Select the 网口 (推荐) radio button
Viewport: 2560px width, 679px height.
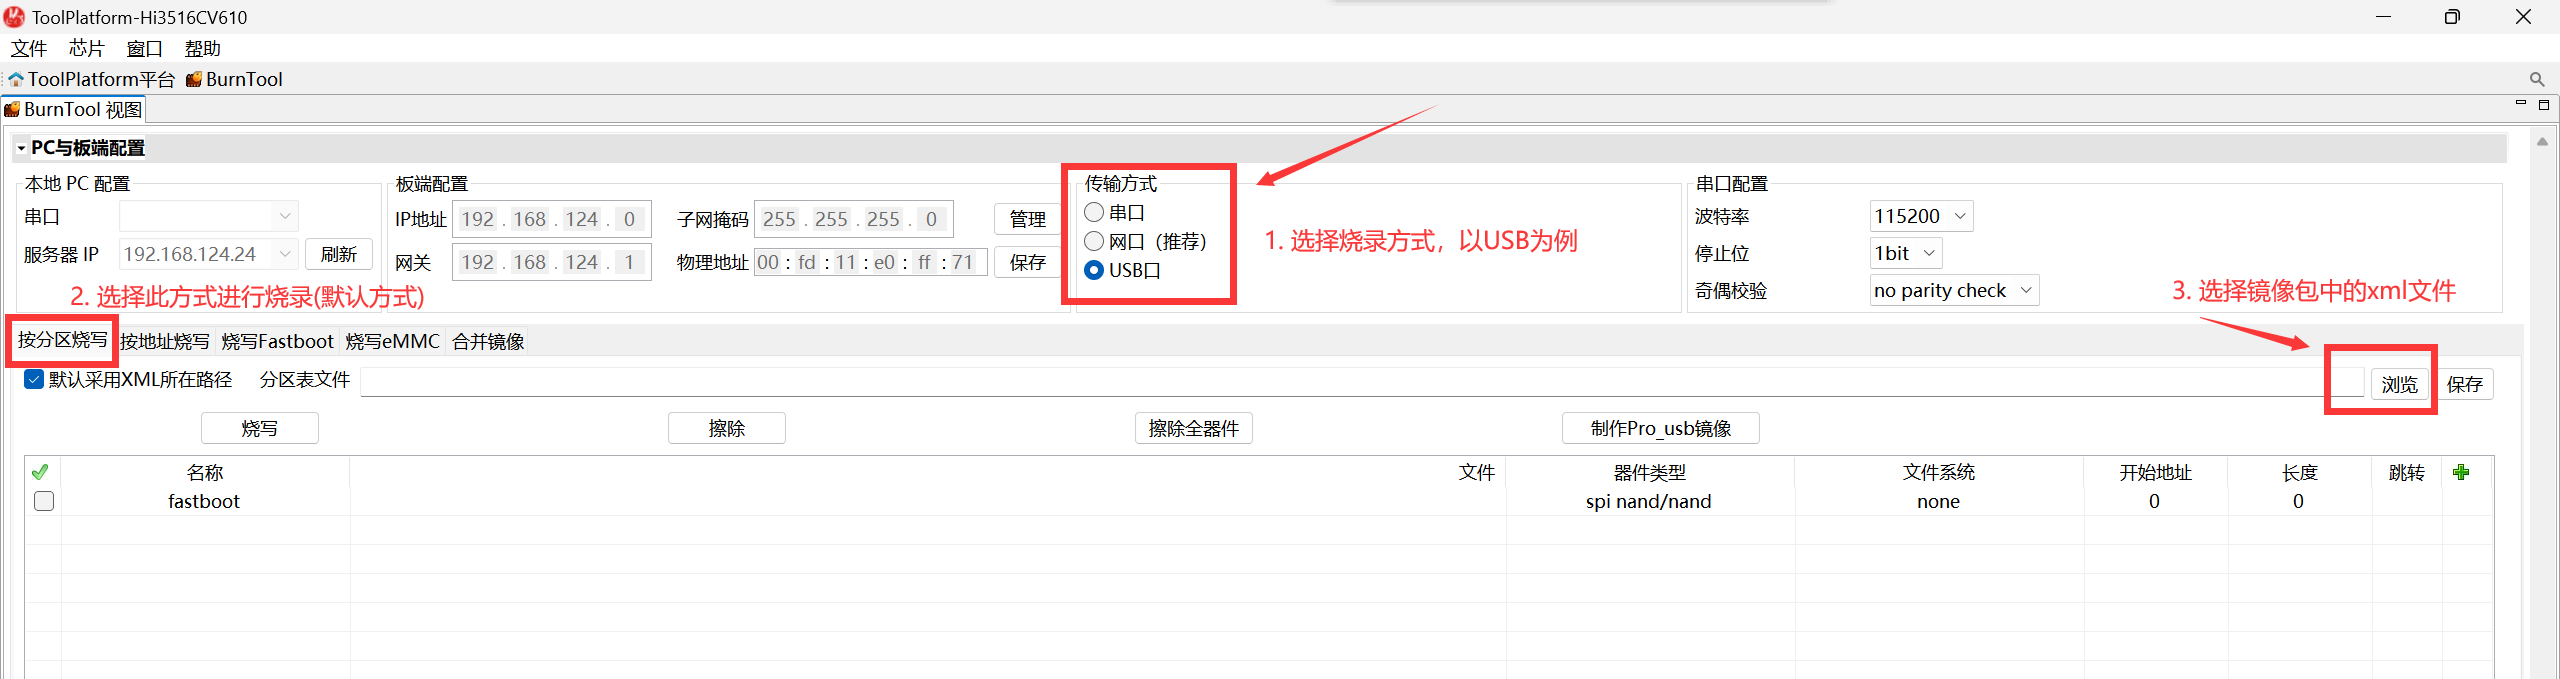pyautogui.click(x=1094, y=241)
